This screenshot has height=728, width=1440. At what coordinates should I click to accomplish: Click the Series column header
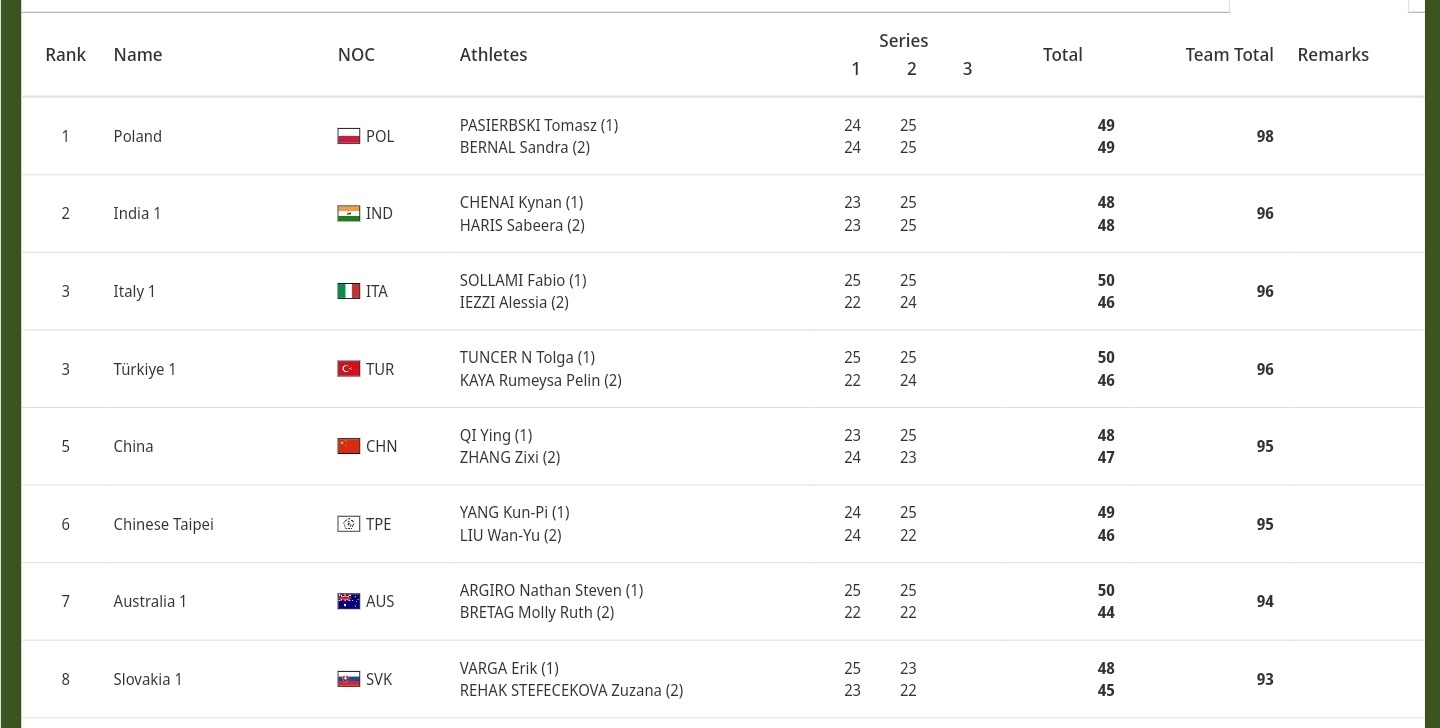pyautogui.click(x=903, y=41)
